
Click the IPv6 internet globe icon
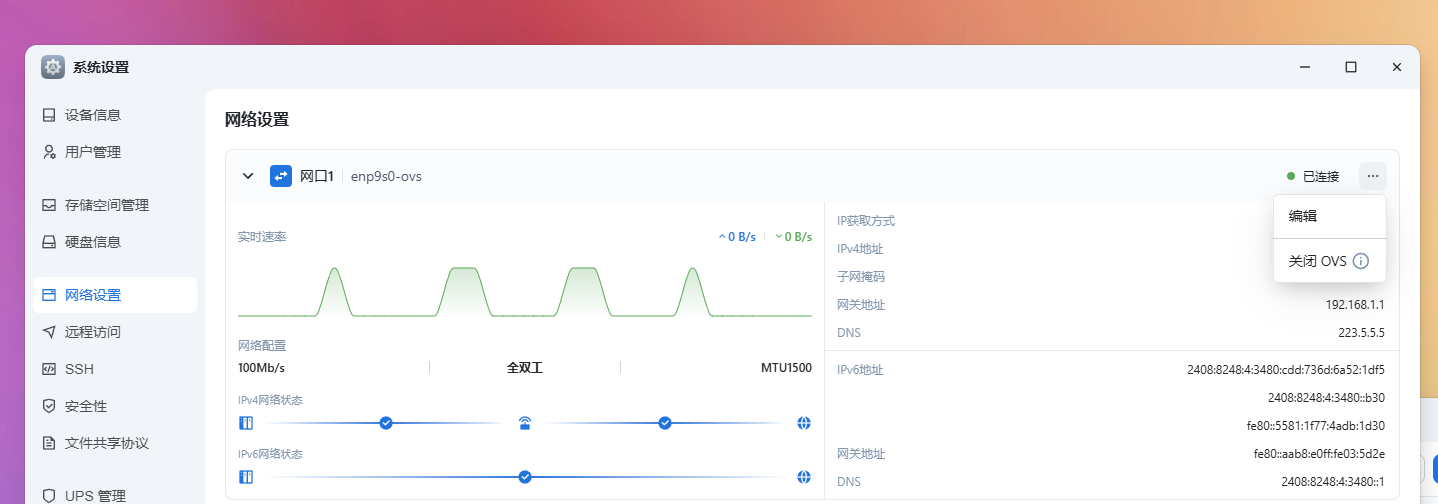(804, 477)
